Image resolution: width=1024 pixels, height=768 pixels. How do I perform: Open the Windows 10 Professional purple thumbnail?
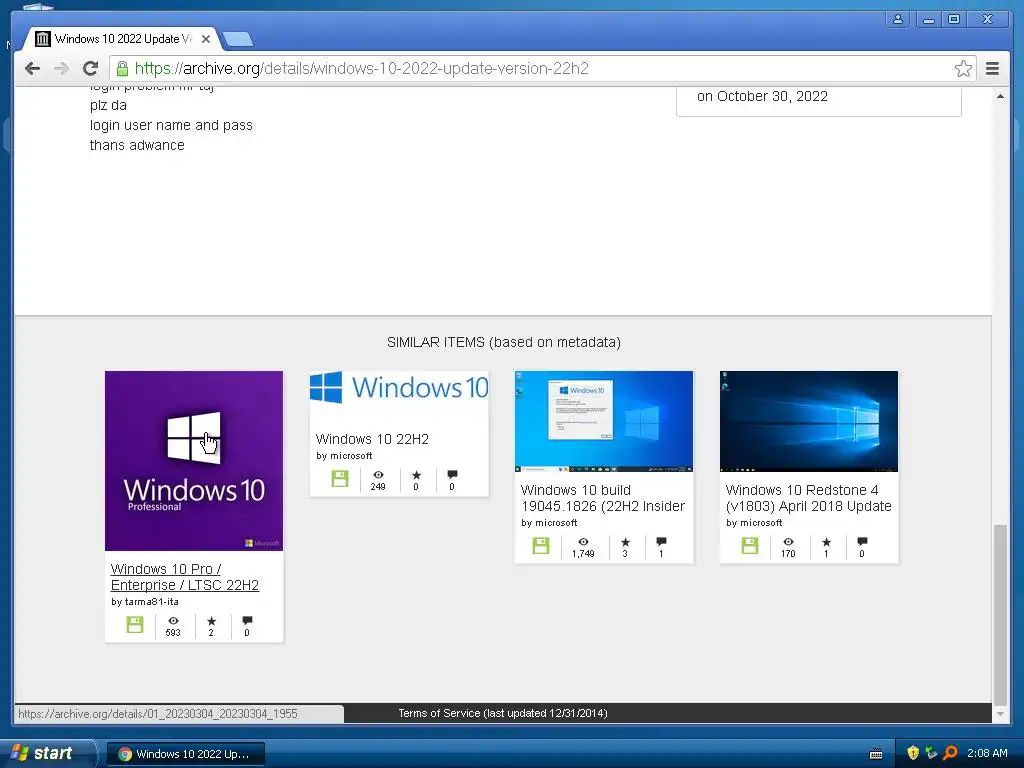[x=194, y=460]
